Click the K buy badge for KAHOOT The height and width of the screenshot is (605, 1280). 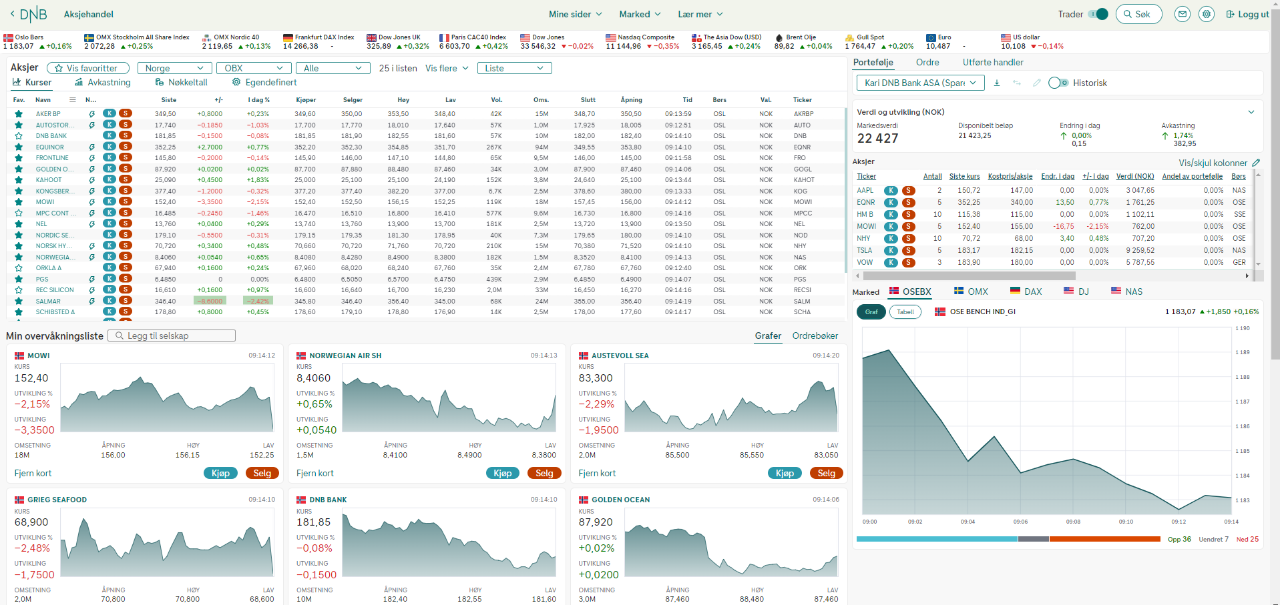pyautogui.click(x=109, y=180)
